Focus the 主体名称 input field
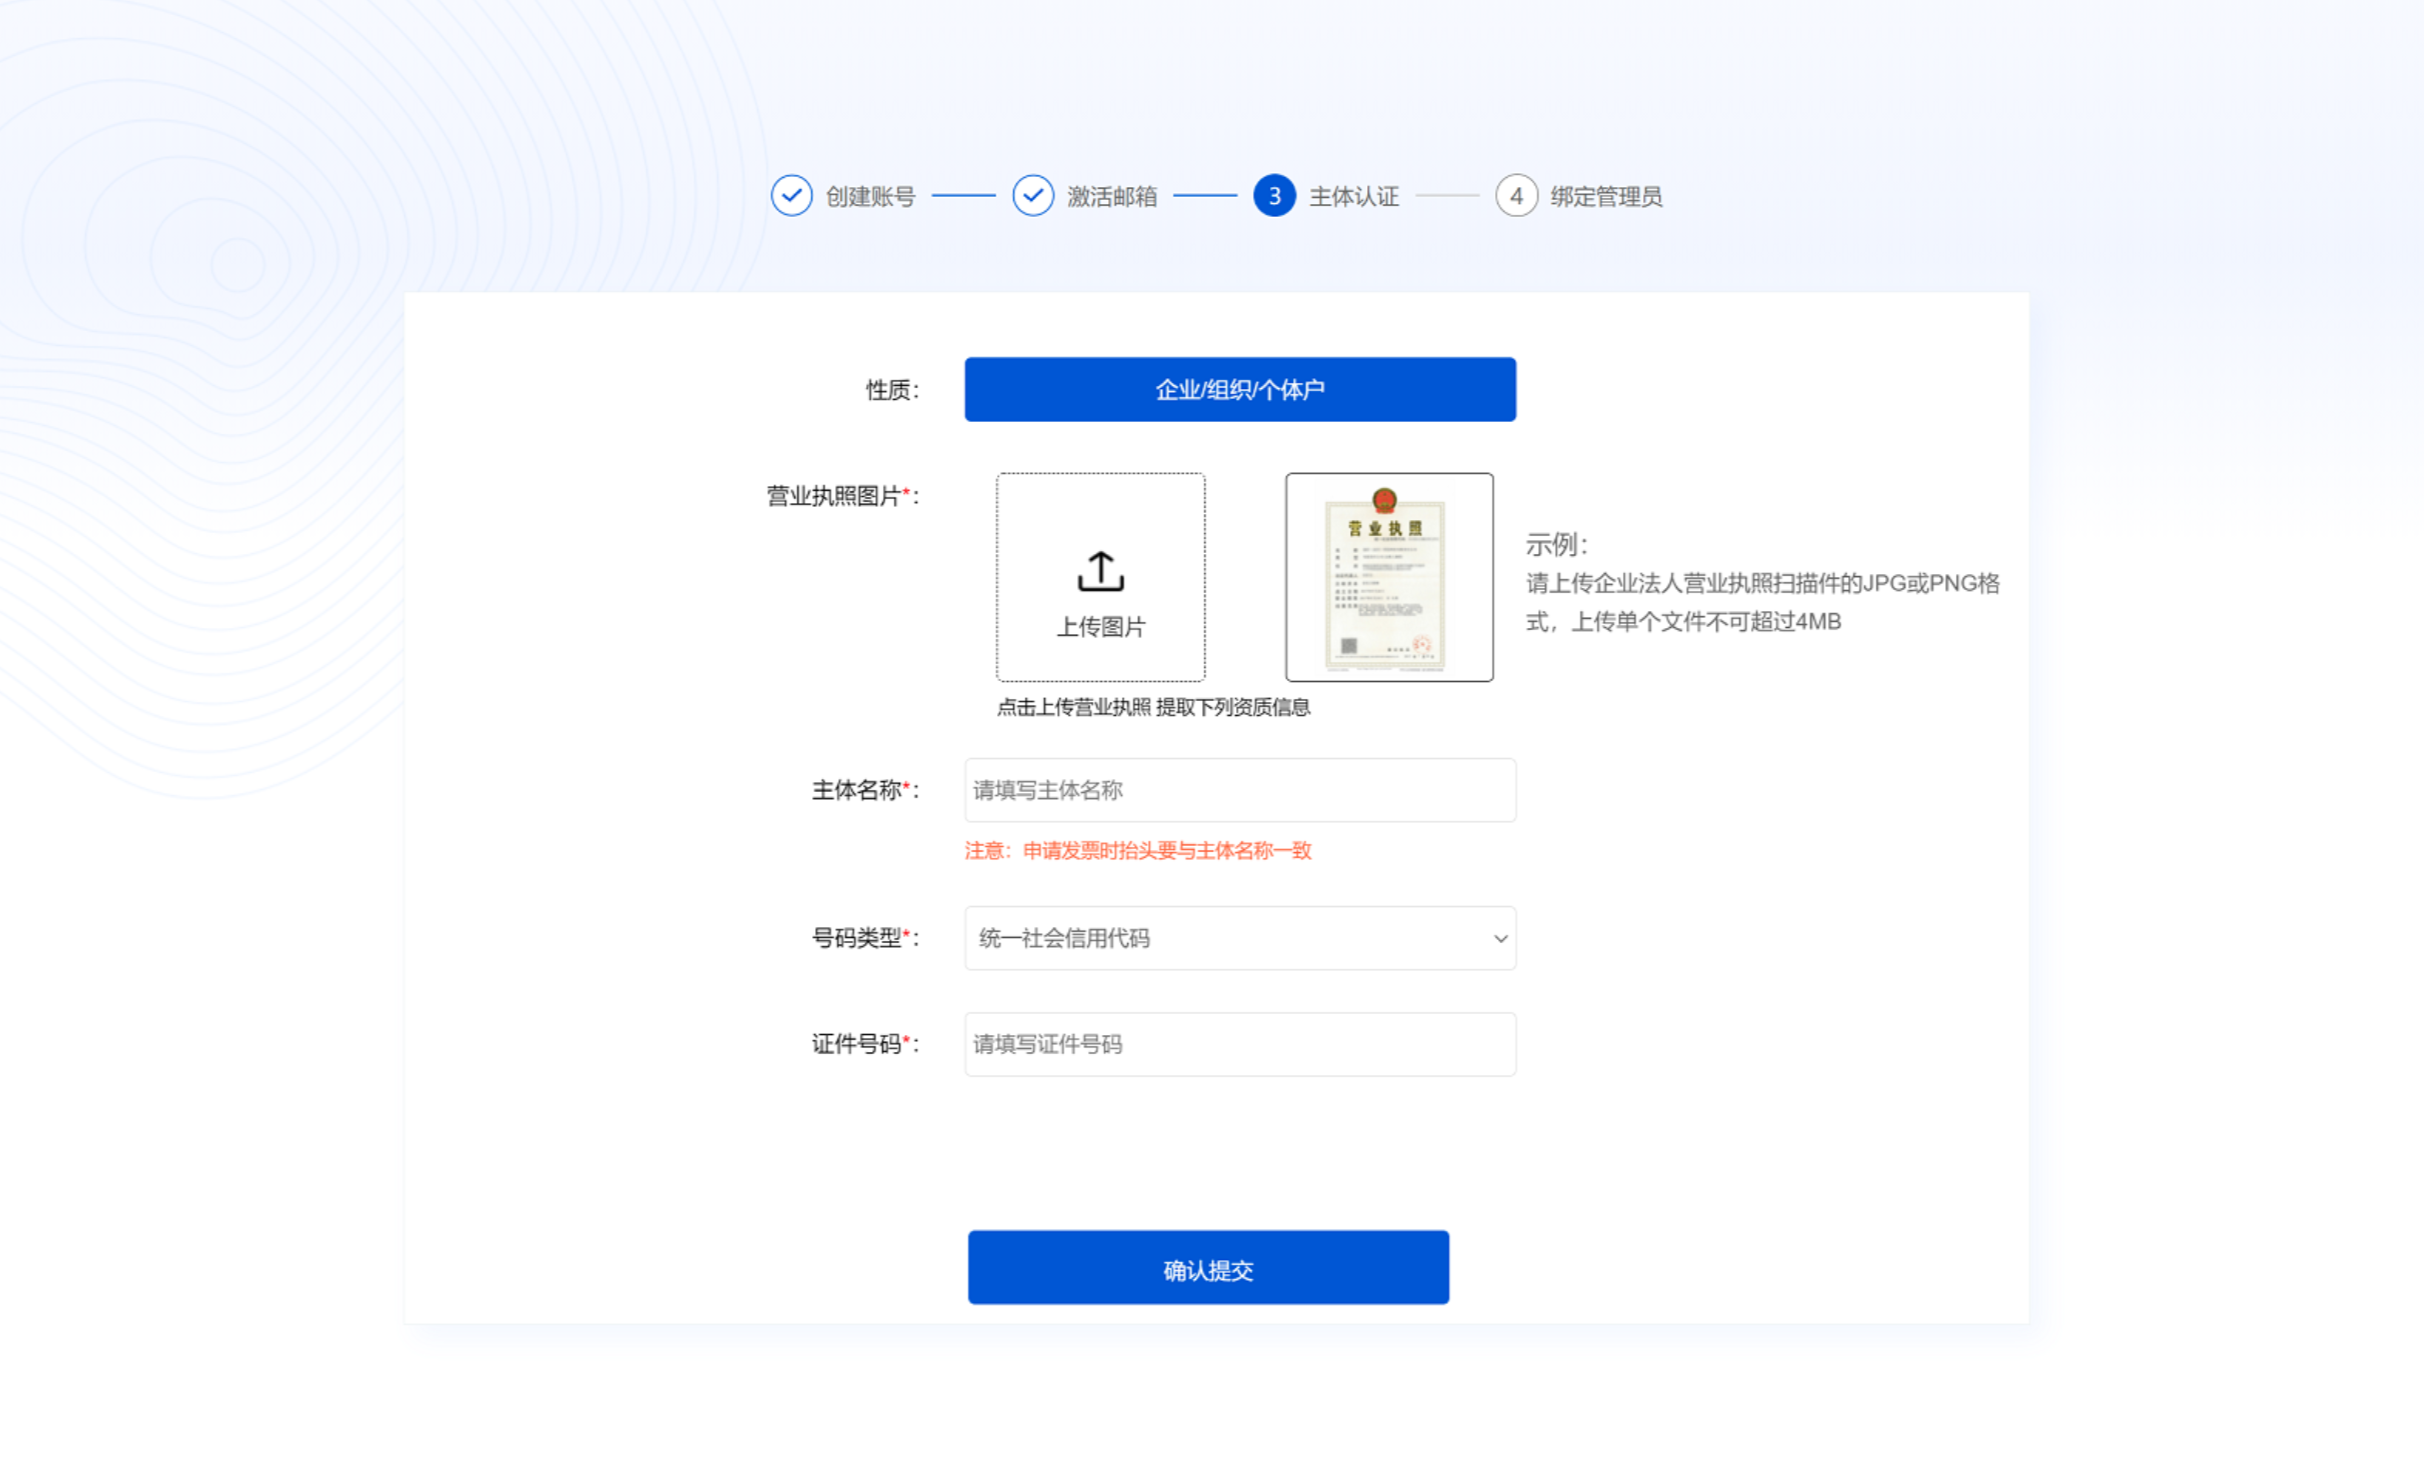Viewport: 2424px width, 1484px height. coord(1240,790)
